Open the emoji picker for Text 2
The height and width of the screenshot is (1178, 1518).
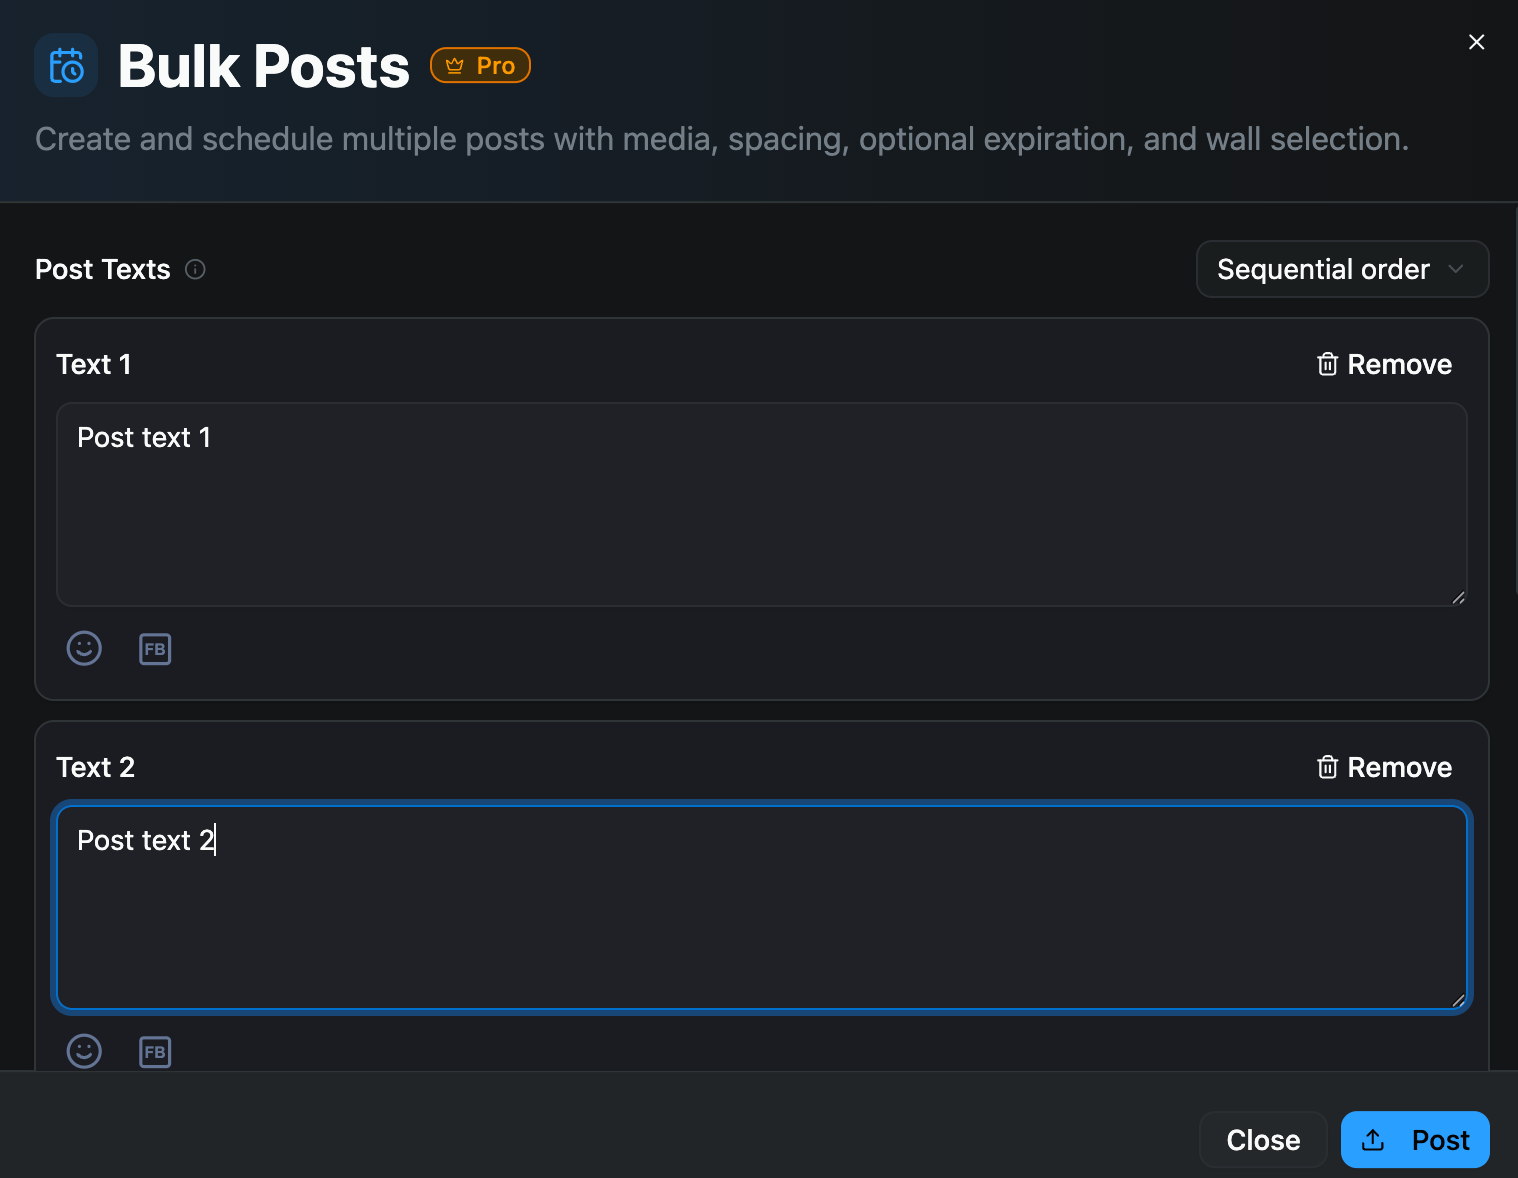84,1051
